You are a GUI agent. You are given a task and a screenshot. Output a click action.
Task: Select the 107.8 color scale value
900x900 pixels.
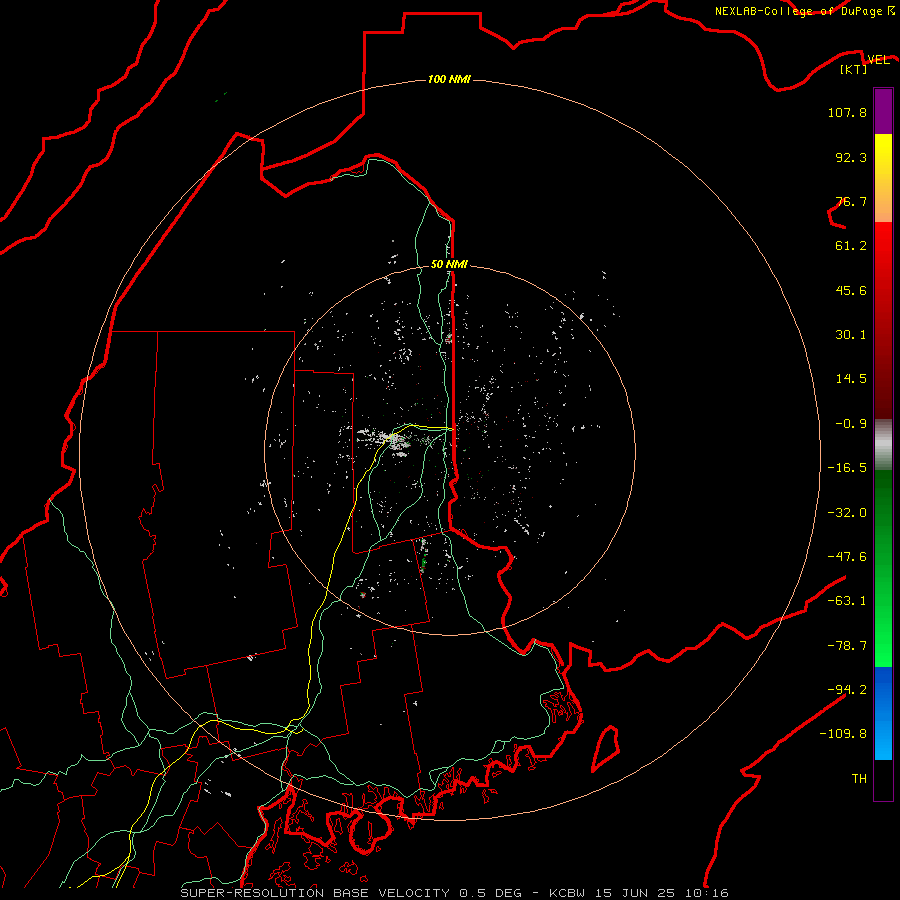pyautogui.click(x=847, y=112)
